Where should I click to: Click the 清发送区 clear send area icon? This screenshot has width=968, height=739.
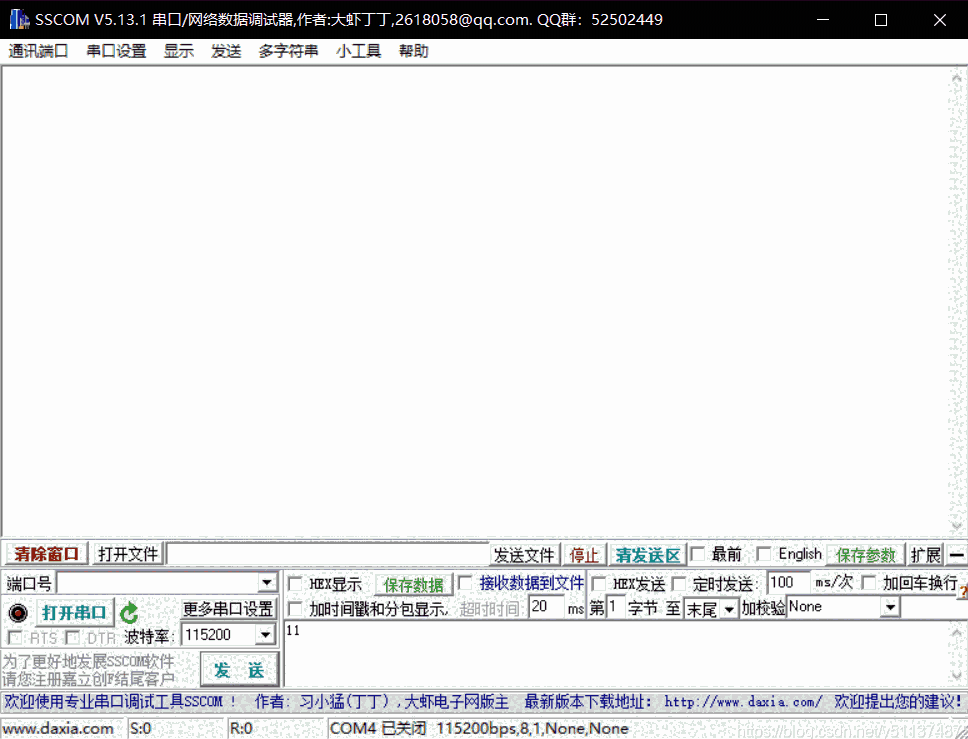647,553
